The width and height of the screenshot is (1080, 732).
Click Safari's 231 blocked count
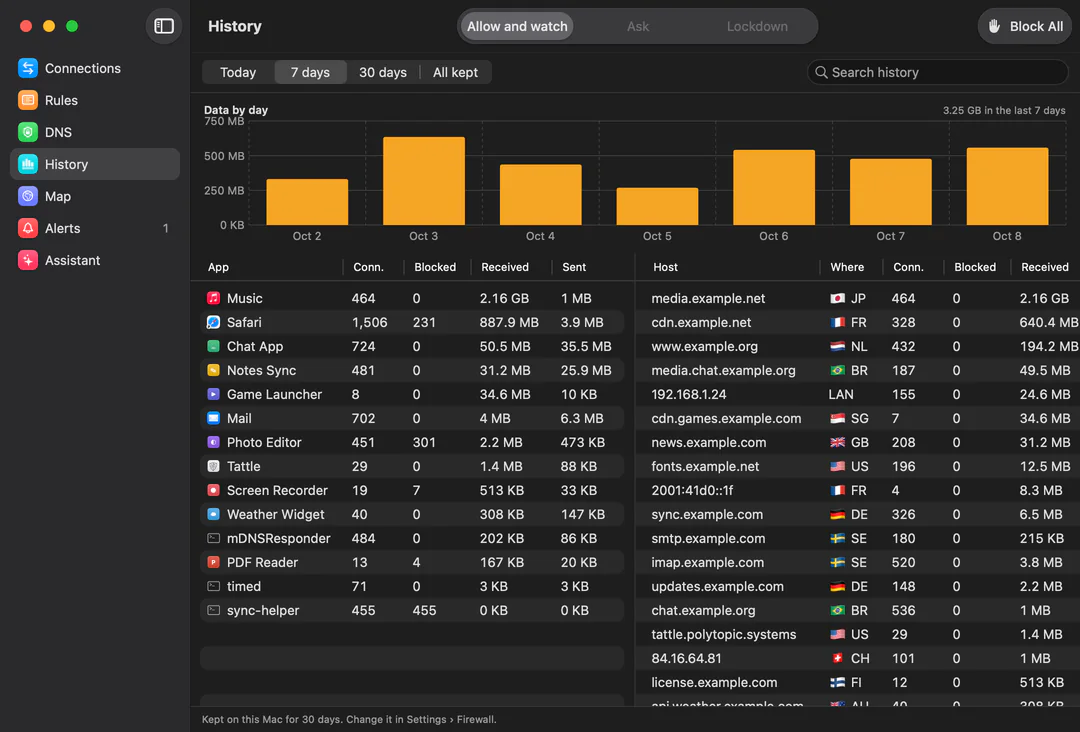click(x=424, y=322)
